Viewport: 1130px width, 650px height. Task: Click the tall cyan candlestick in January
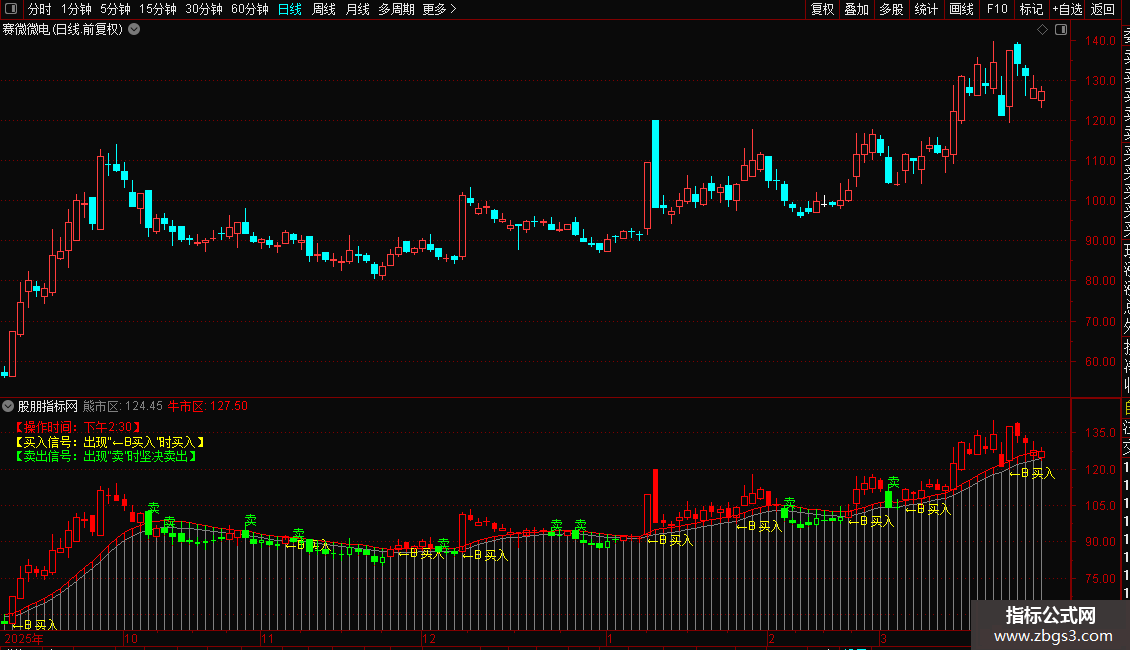click(x=655, y=164)
